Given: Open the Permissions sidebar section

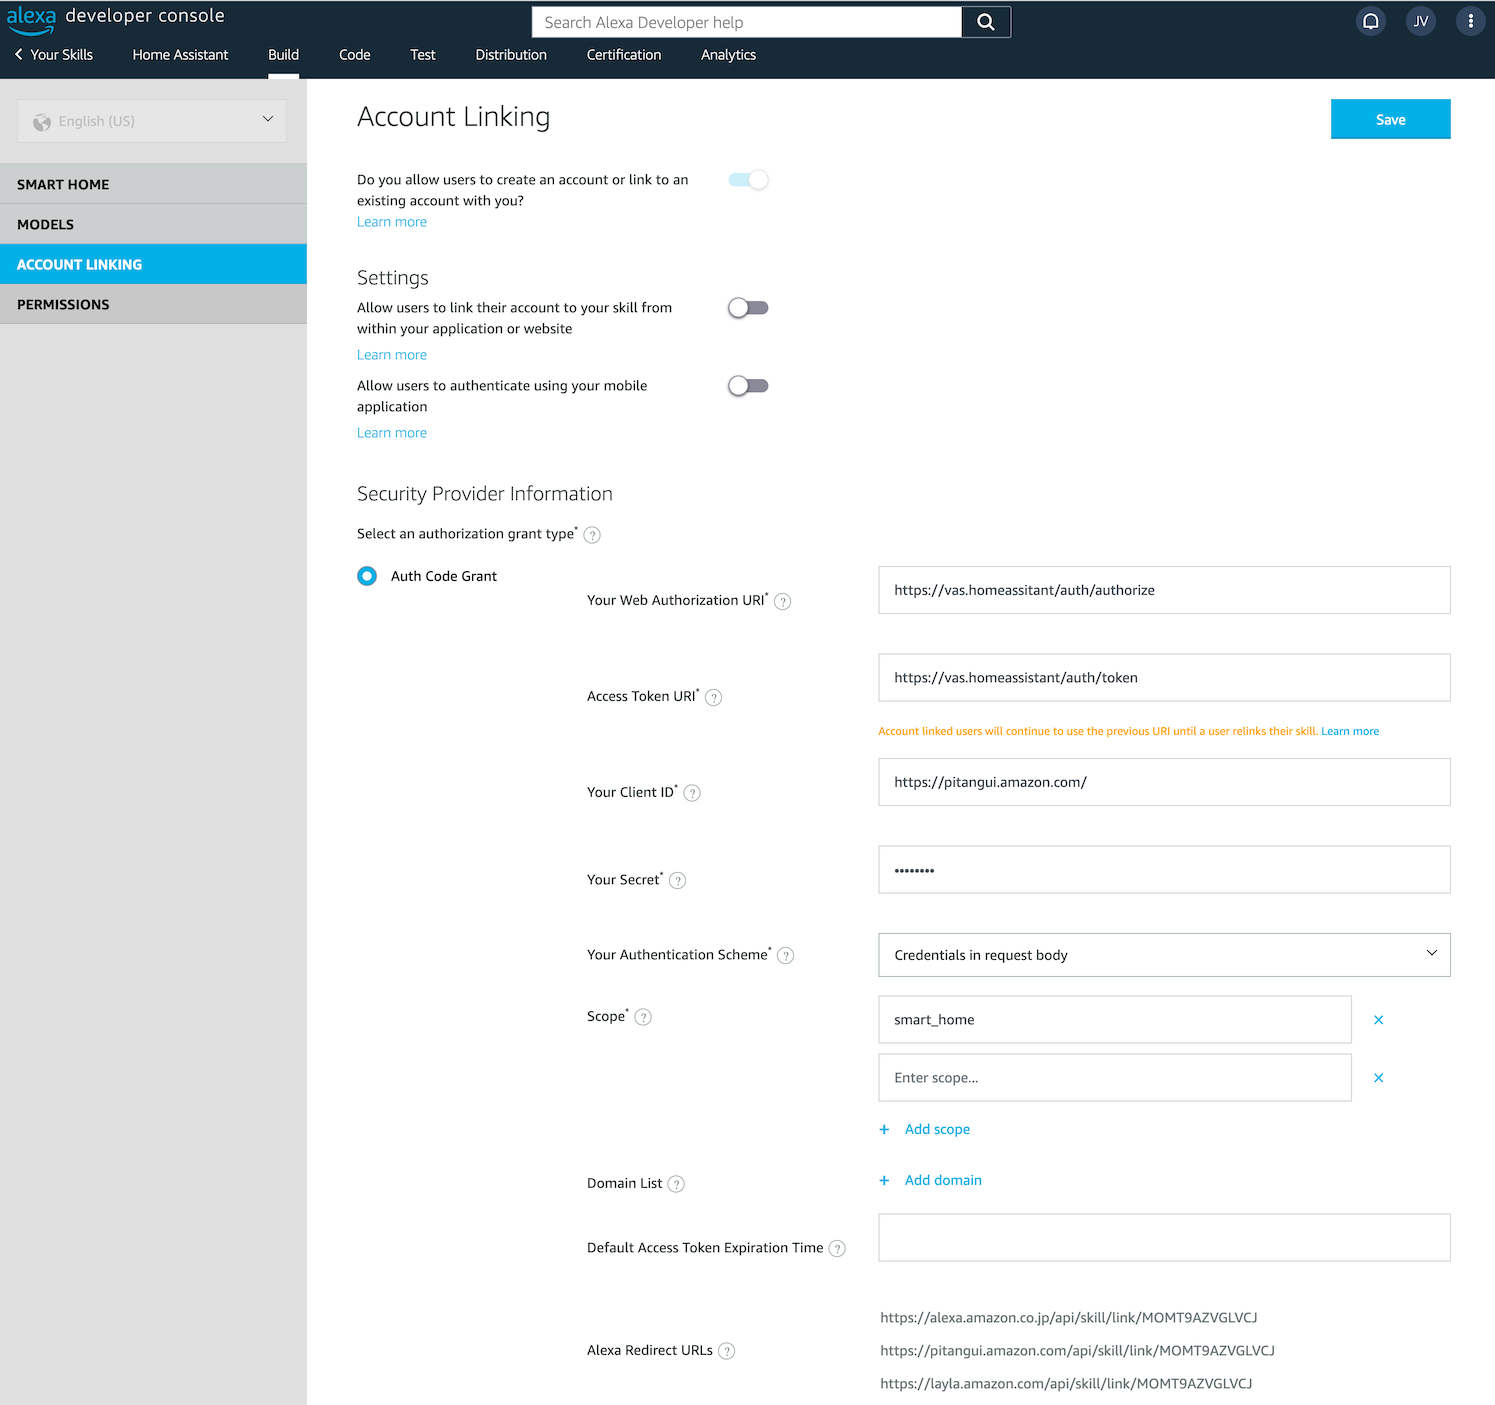Looking at the screenshot, I should [x=63, y=304].
